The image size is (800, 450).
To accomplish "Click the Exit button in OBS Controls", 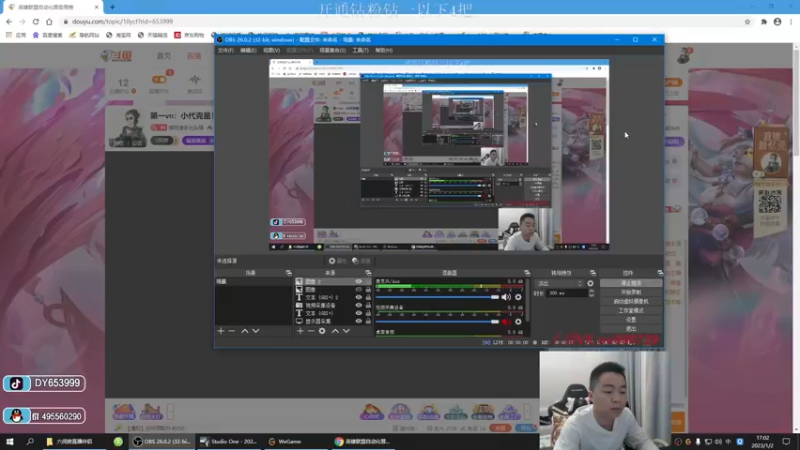I will 631,329.
